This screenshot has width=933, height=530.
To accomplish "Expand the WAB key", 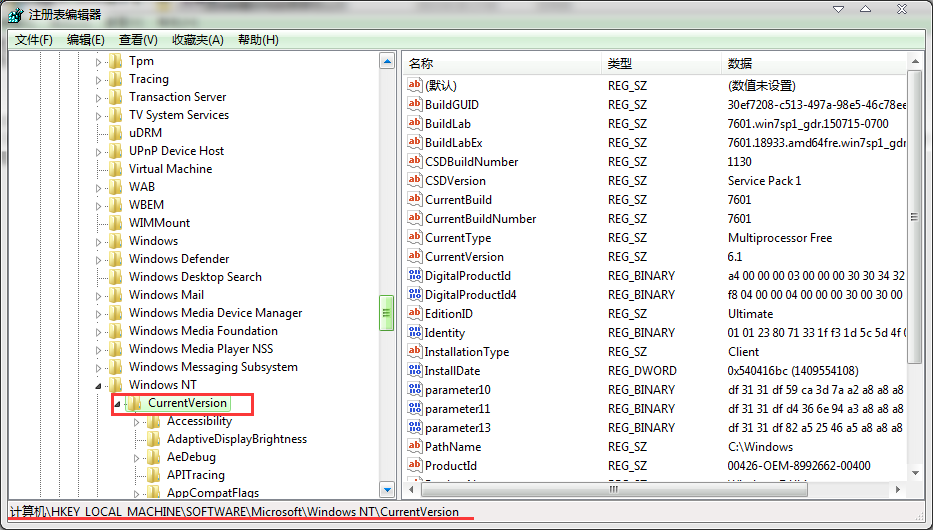I will coord(99,188).
